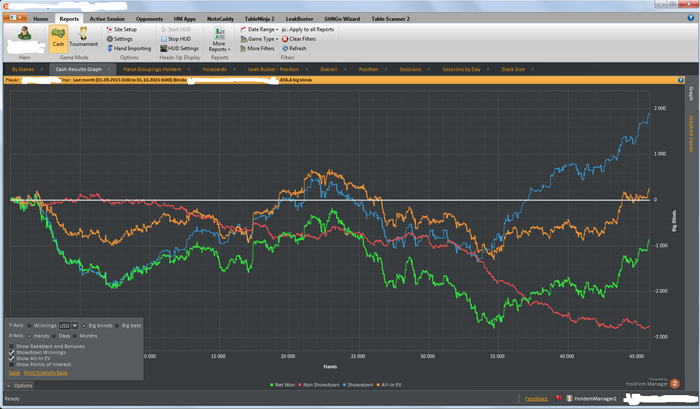Select Big blinds for the Y-axis
This screenshot has width=700, height=409.
[83, 326]
